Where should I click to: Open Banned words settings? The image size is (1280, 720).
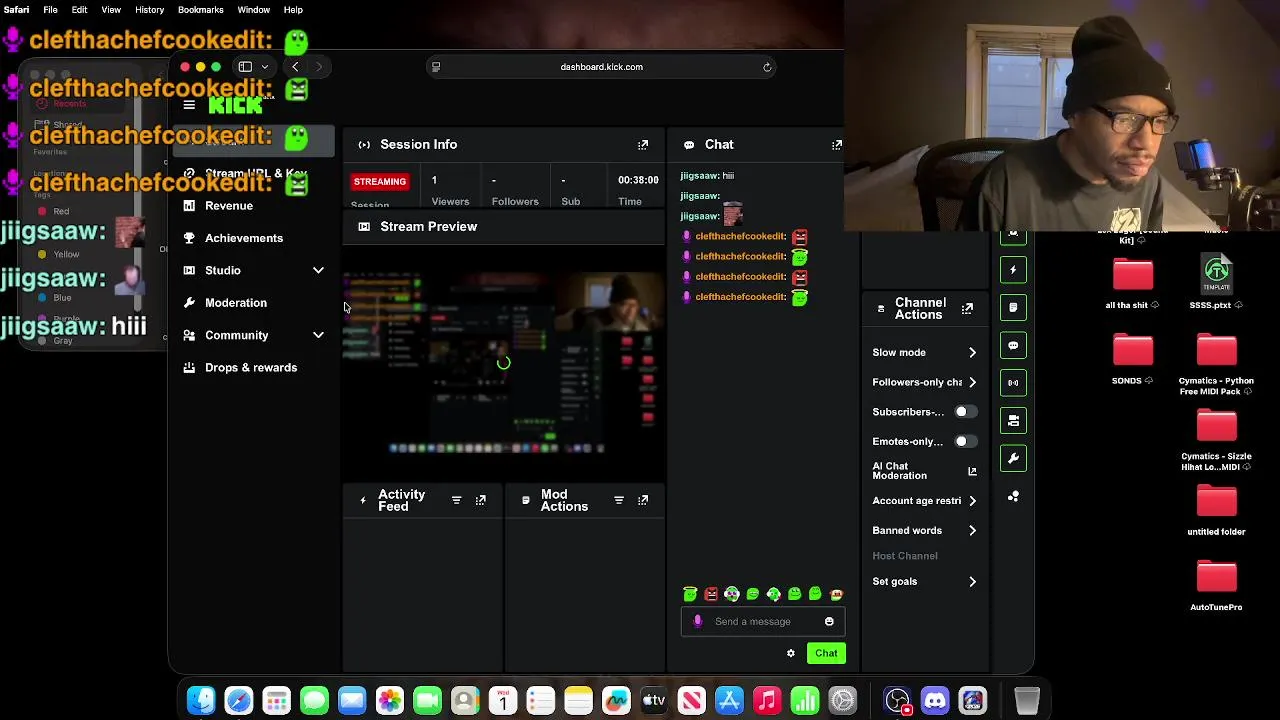coord(924,531)
